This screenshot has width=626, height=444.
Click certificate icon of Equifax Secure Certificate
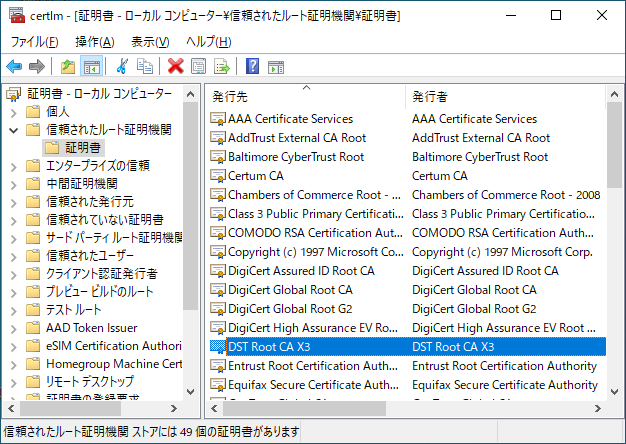[218, 385]
